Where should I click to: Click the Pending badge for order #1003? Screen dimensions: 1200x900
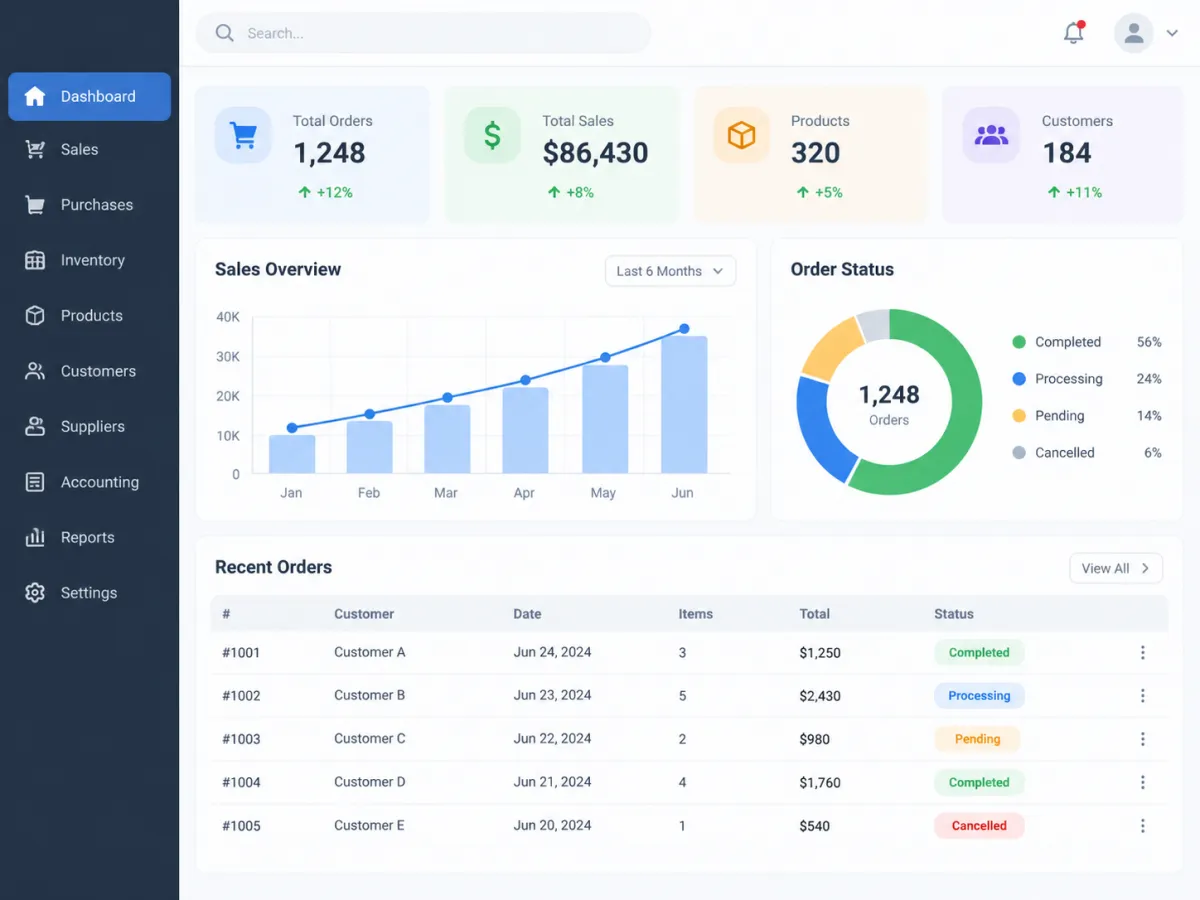coord(977,739)
